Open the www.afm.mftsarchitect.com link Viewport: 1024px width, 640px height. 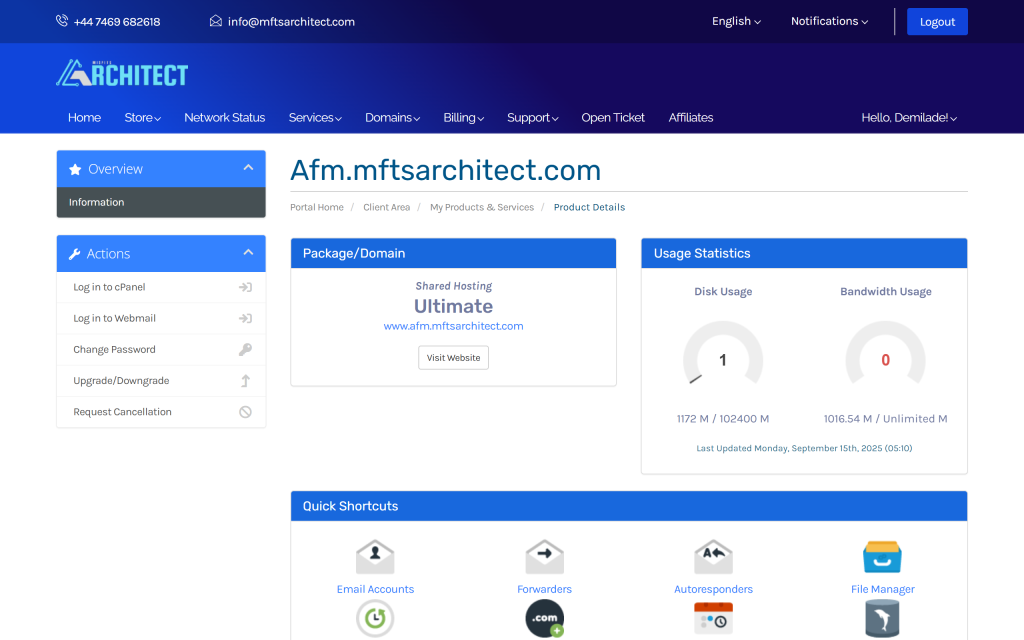[x=453, y=326]
